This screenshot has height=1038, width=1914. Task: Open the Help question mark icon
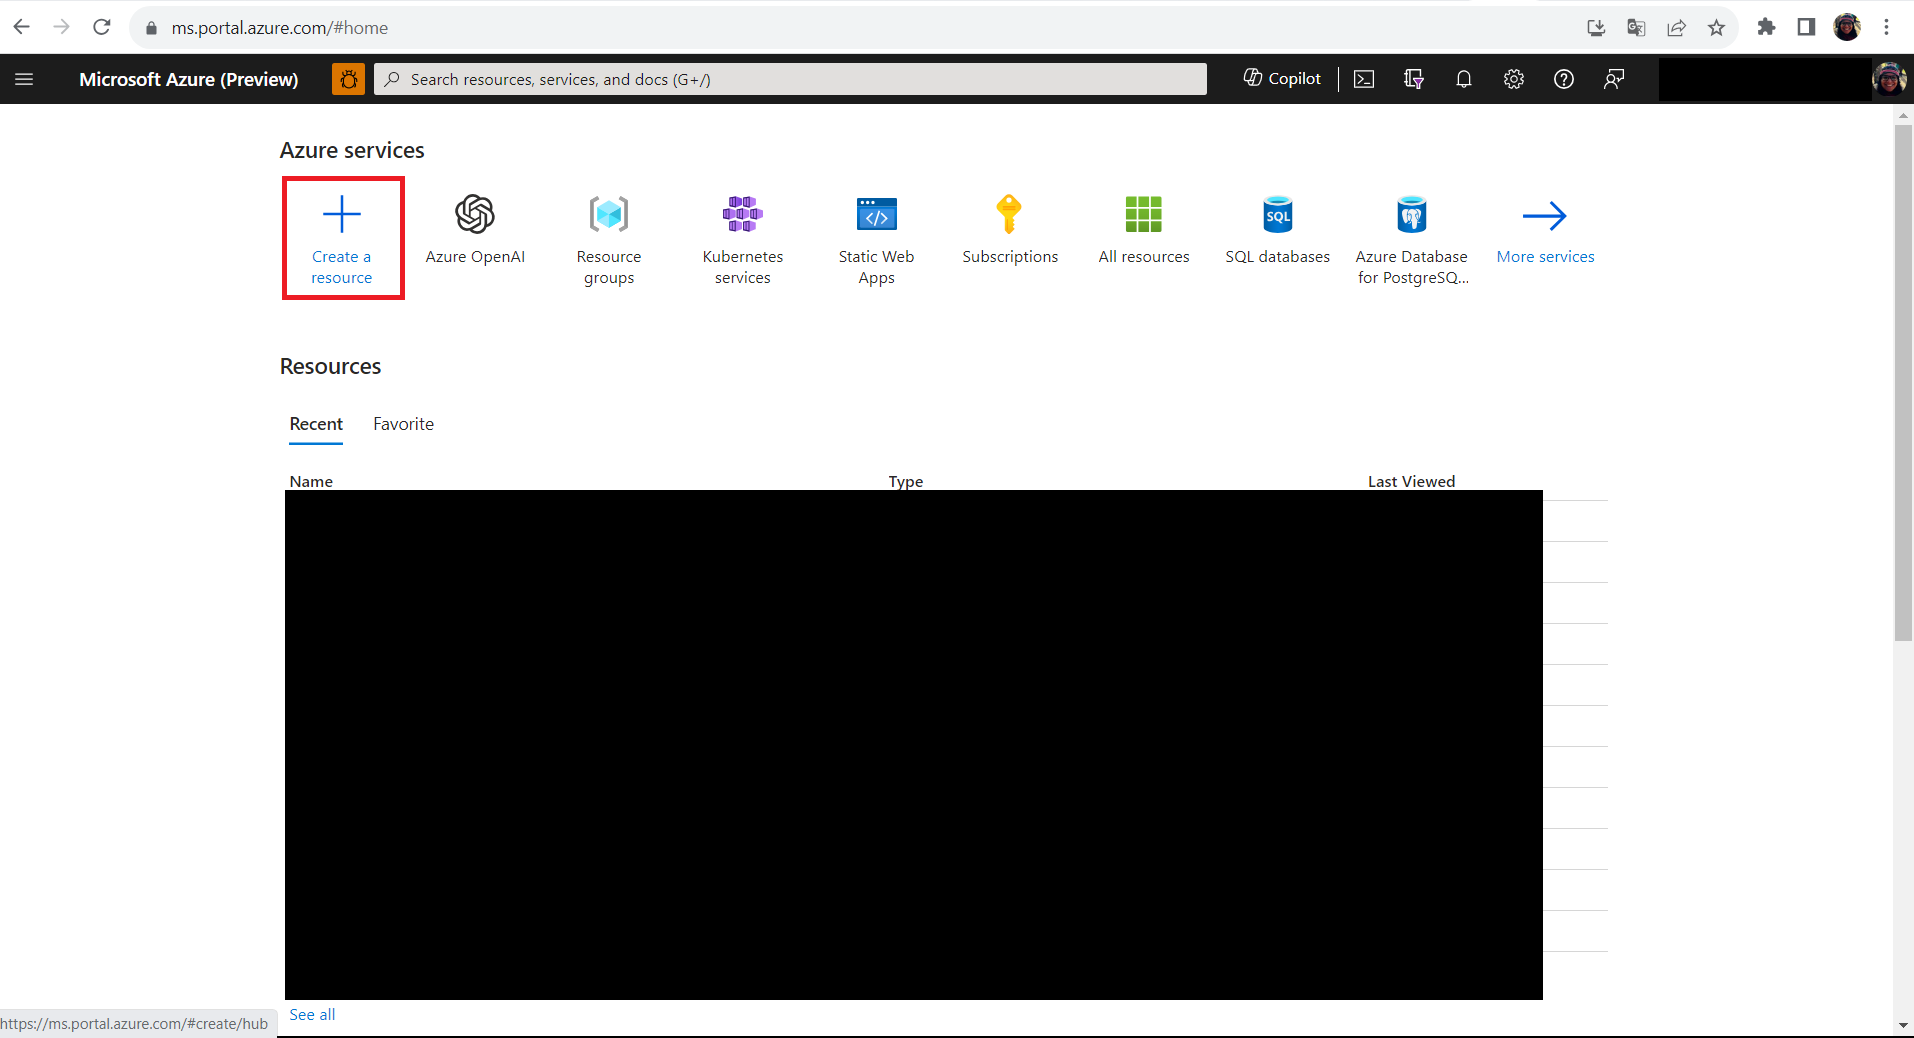tap(1563, 79)
